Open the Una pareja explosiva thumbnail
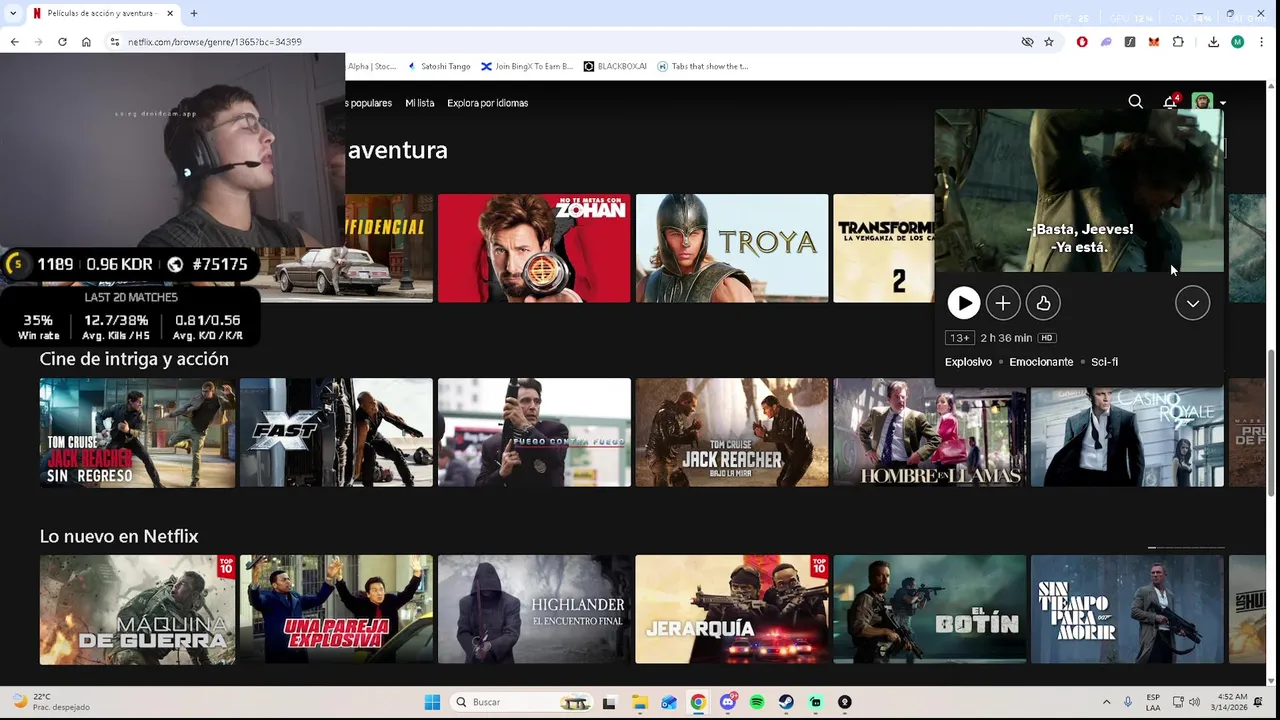Viewport: 1280px width, 720px height. click(336, 610)
